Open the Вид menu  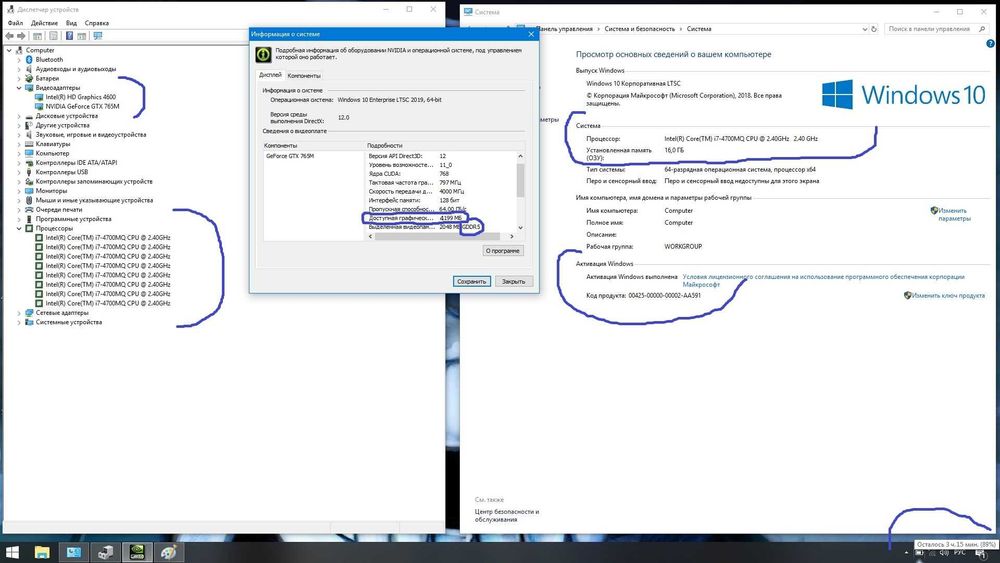pyautogui.click(x=71, y=23)
